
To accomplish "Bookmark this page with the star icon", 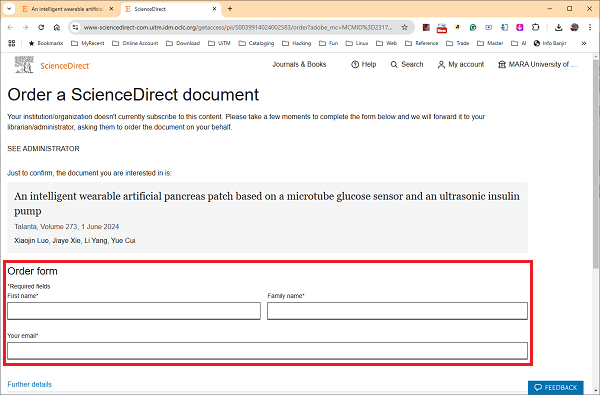I will pos(404,28).
